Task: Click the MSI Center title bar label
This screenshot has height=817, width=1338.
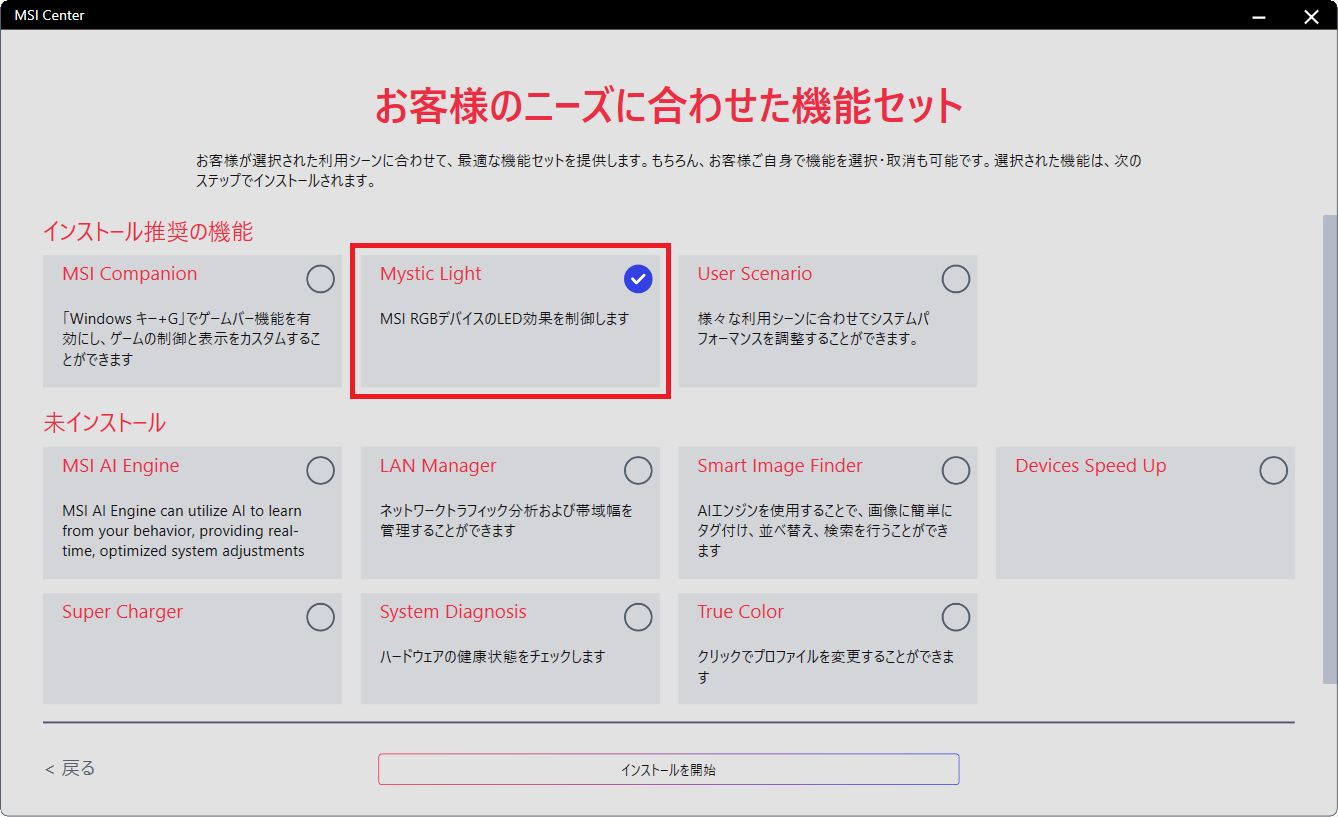Action: click(49, 15)
